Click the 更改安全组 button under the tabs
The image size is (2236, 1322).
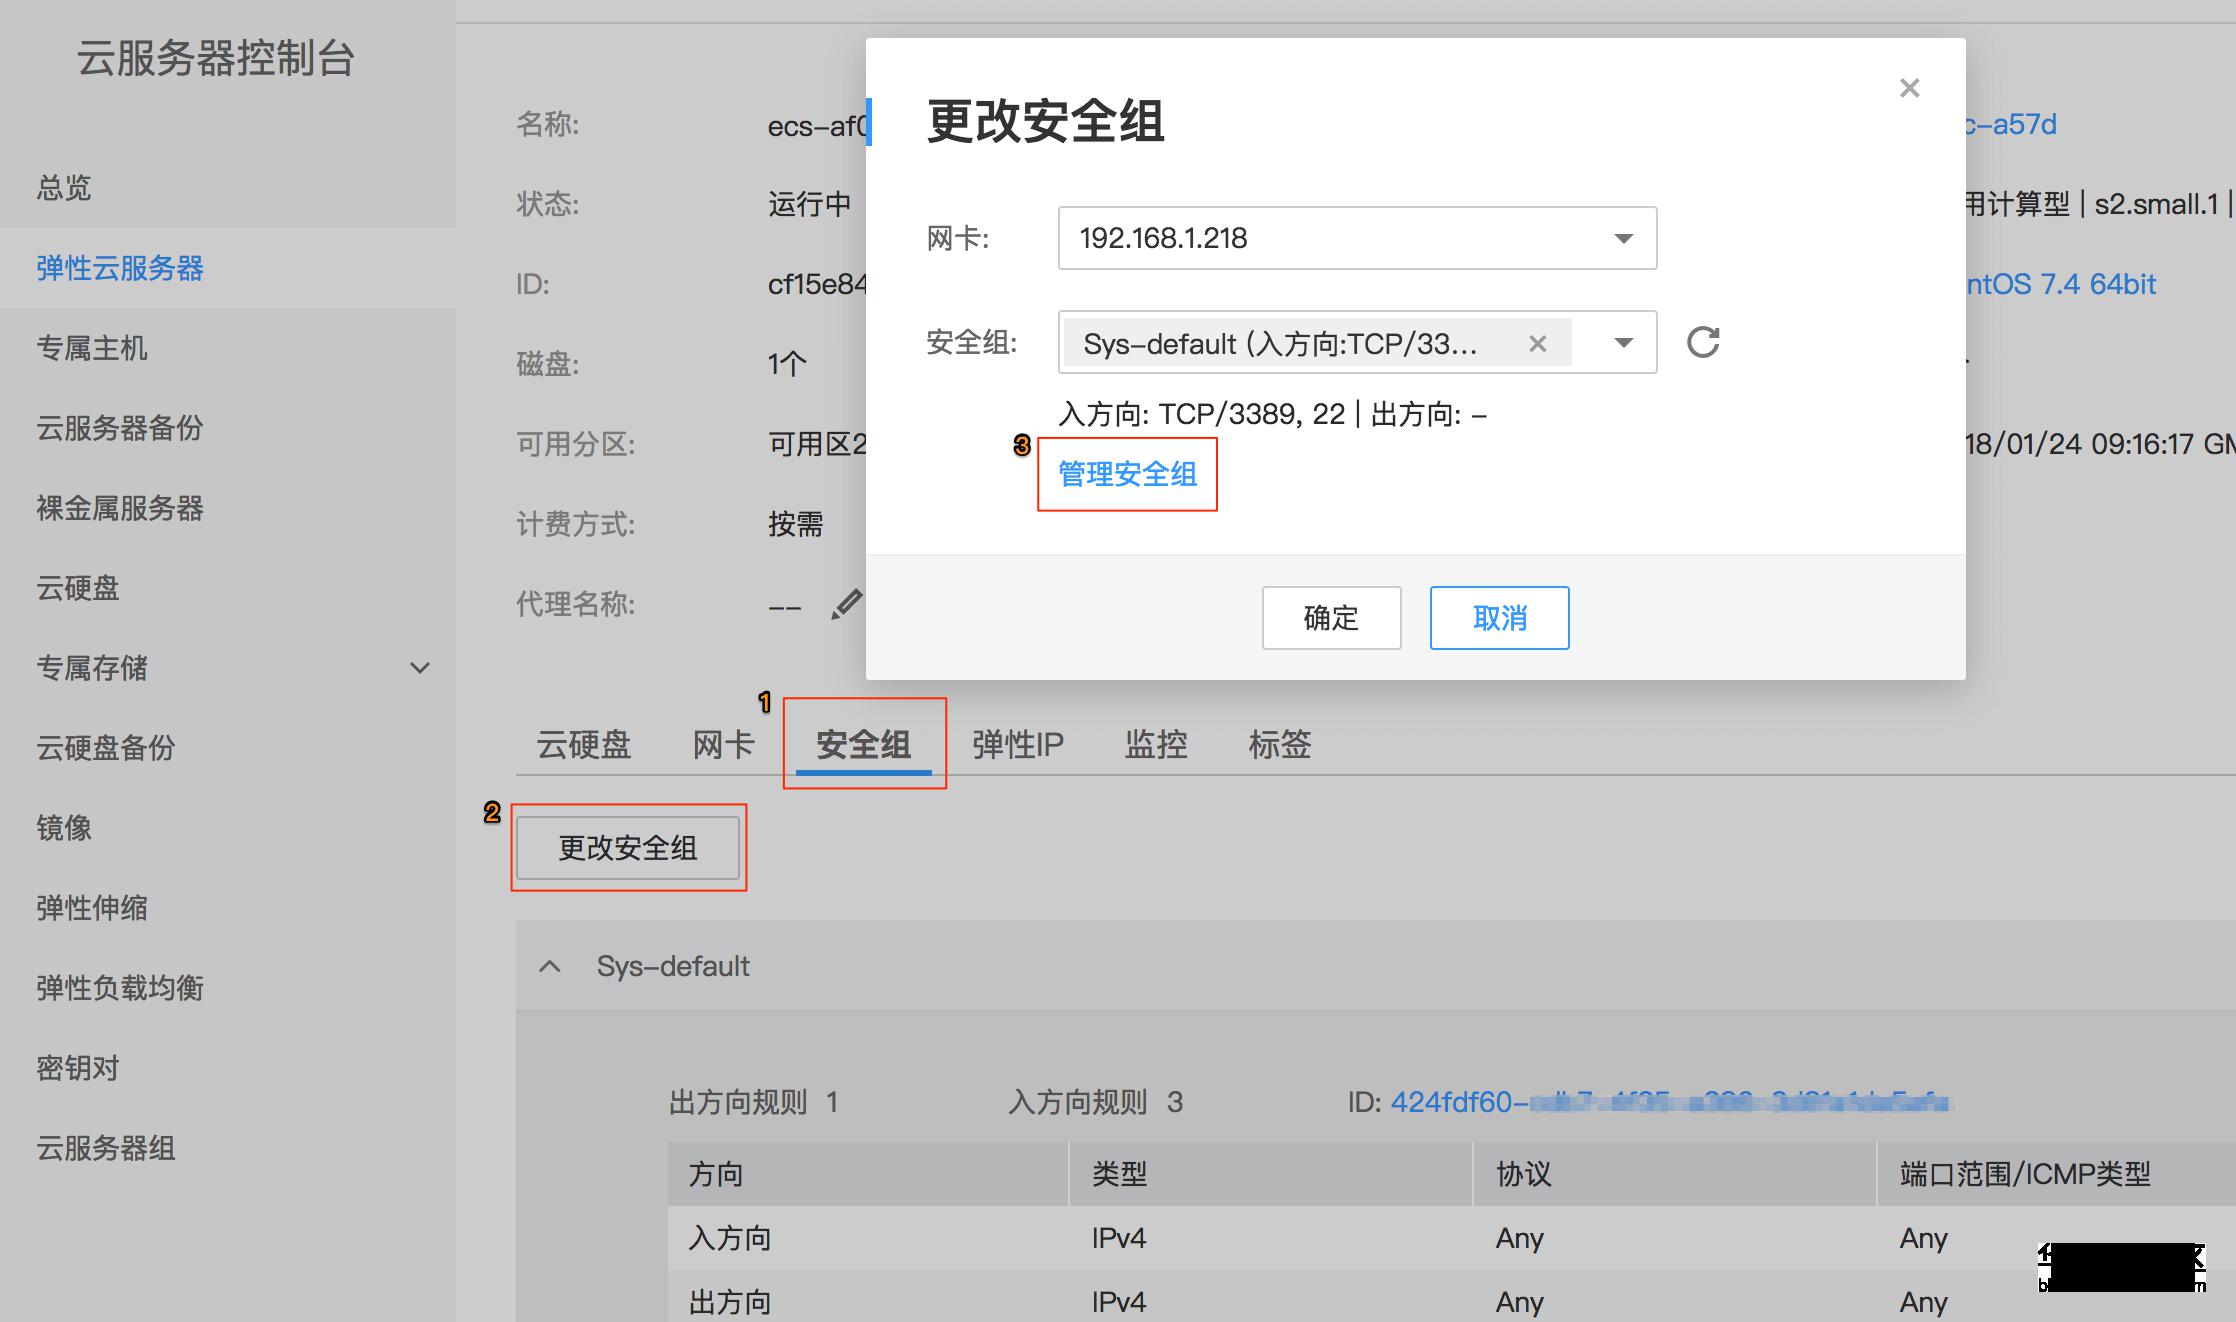click(628, 848)
